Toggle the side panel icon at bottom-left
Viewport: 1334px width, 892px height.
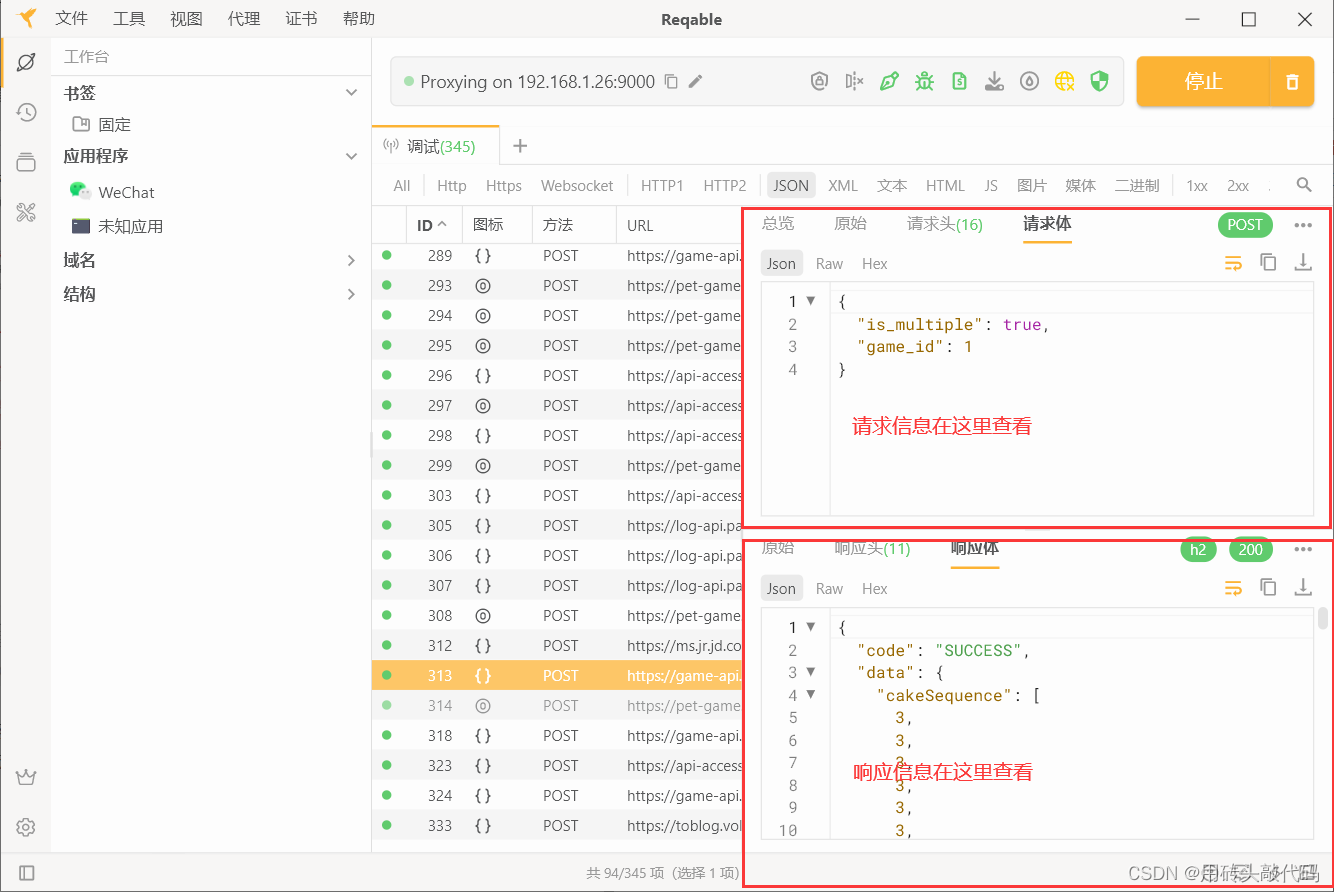pyautogui.click(x=27, y=873)
